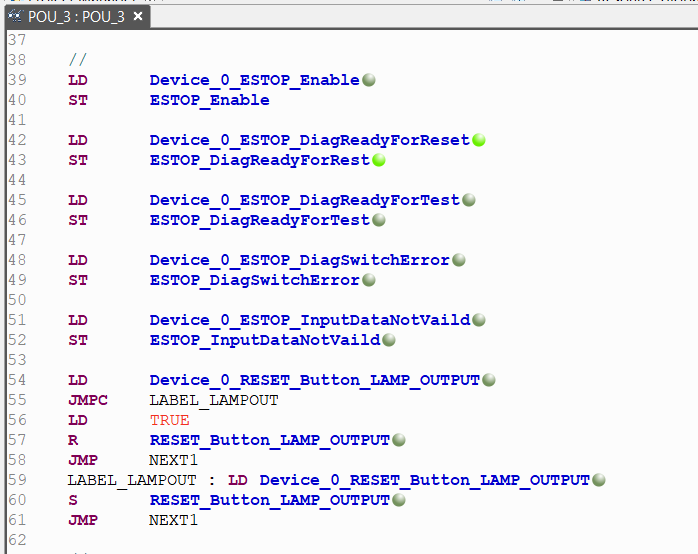
Task: Click the green indicator after Device_0_ESTOP_DiagReadyForReset
Action: (x=479, y=140)
